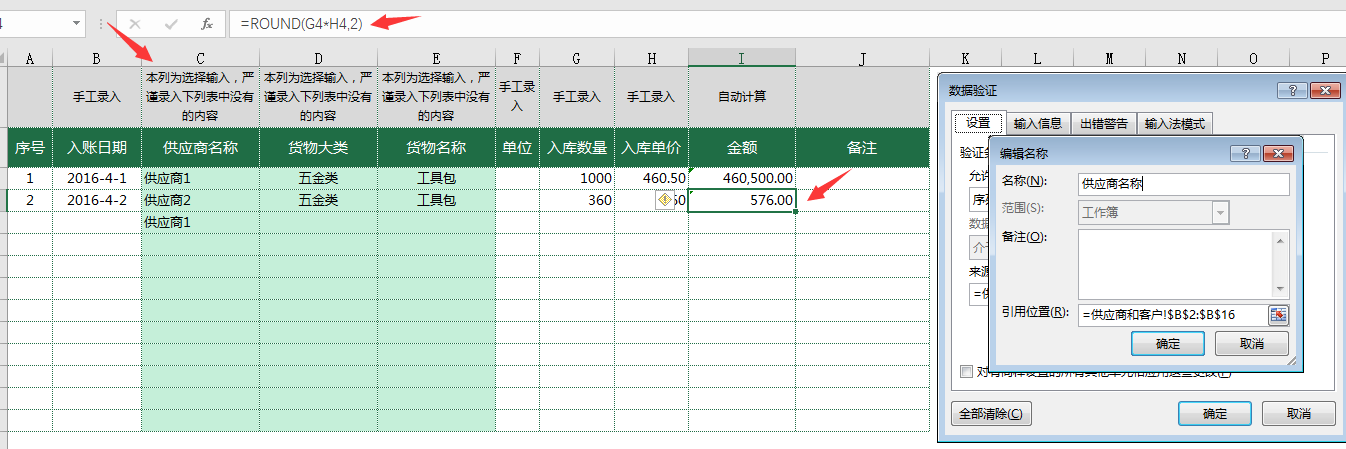Expand the Name Box dropdown arrow
Viewport: 1346px width, 449px height.
coord(78,23)
